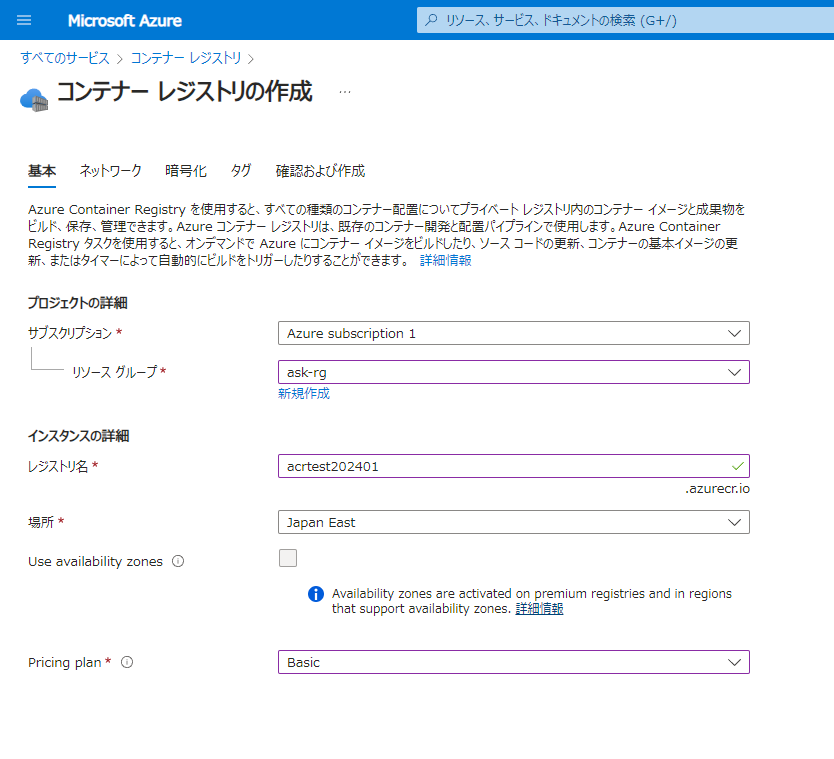Open the Pricing plan dropdown showing Basic
The width and height of the screenshot is (834, 759).
pyautogui.click(x=514, y=662)
